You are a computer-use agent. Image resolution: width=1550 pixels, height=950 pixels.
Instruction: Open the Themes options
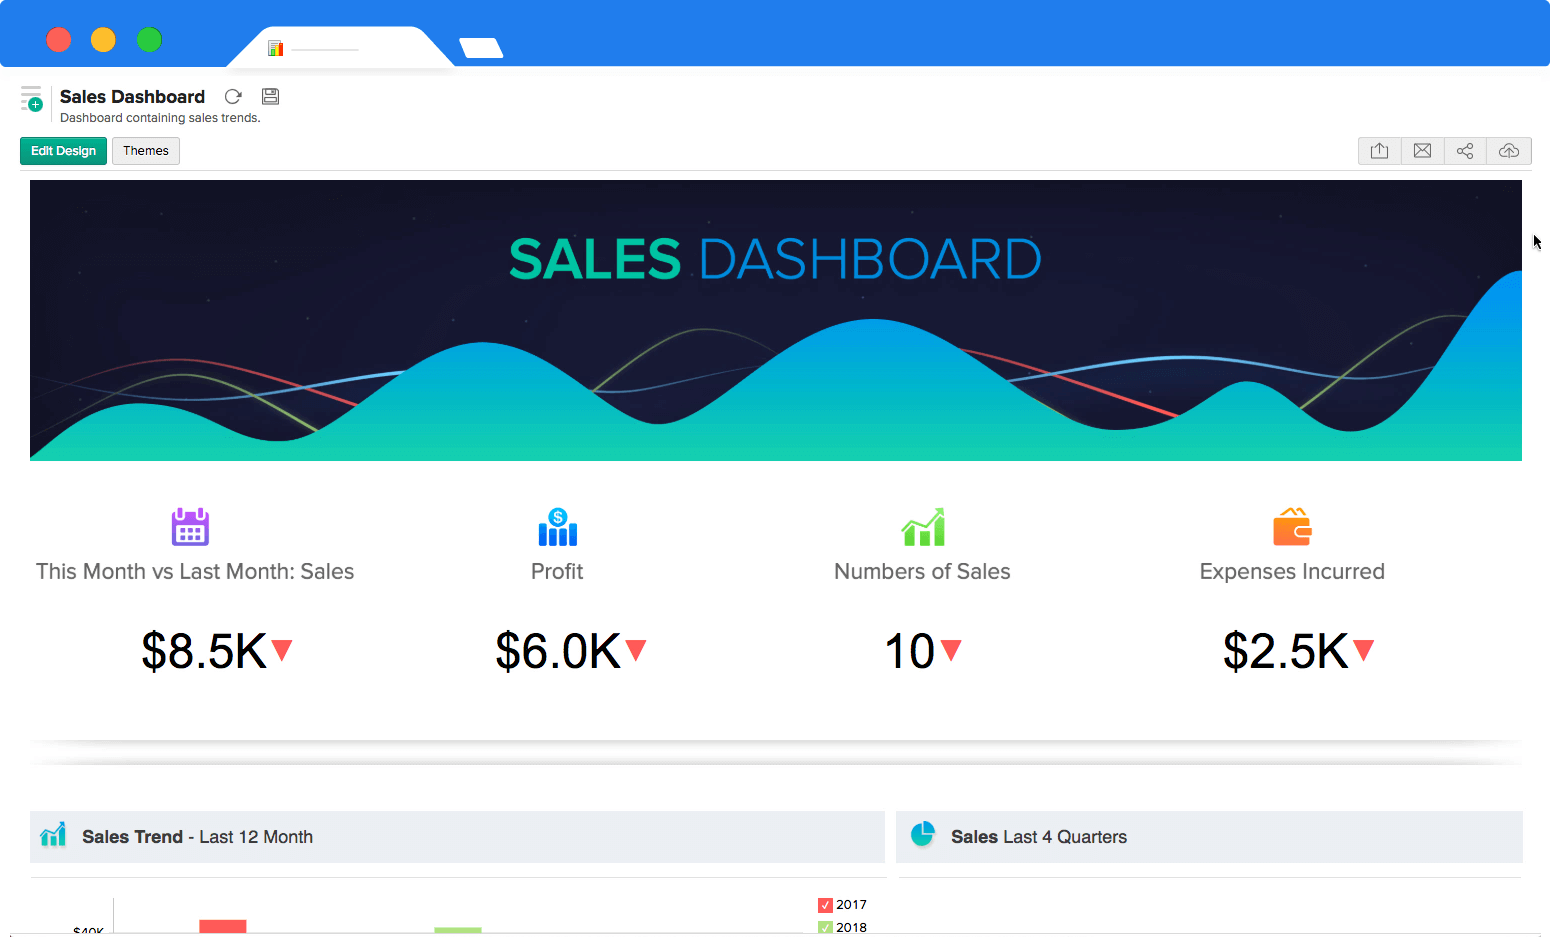pos(146,151)
